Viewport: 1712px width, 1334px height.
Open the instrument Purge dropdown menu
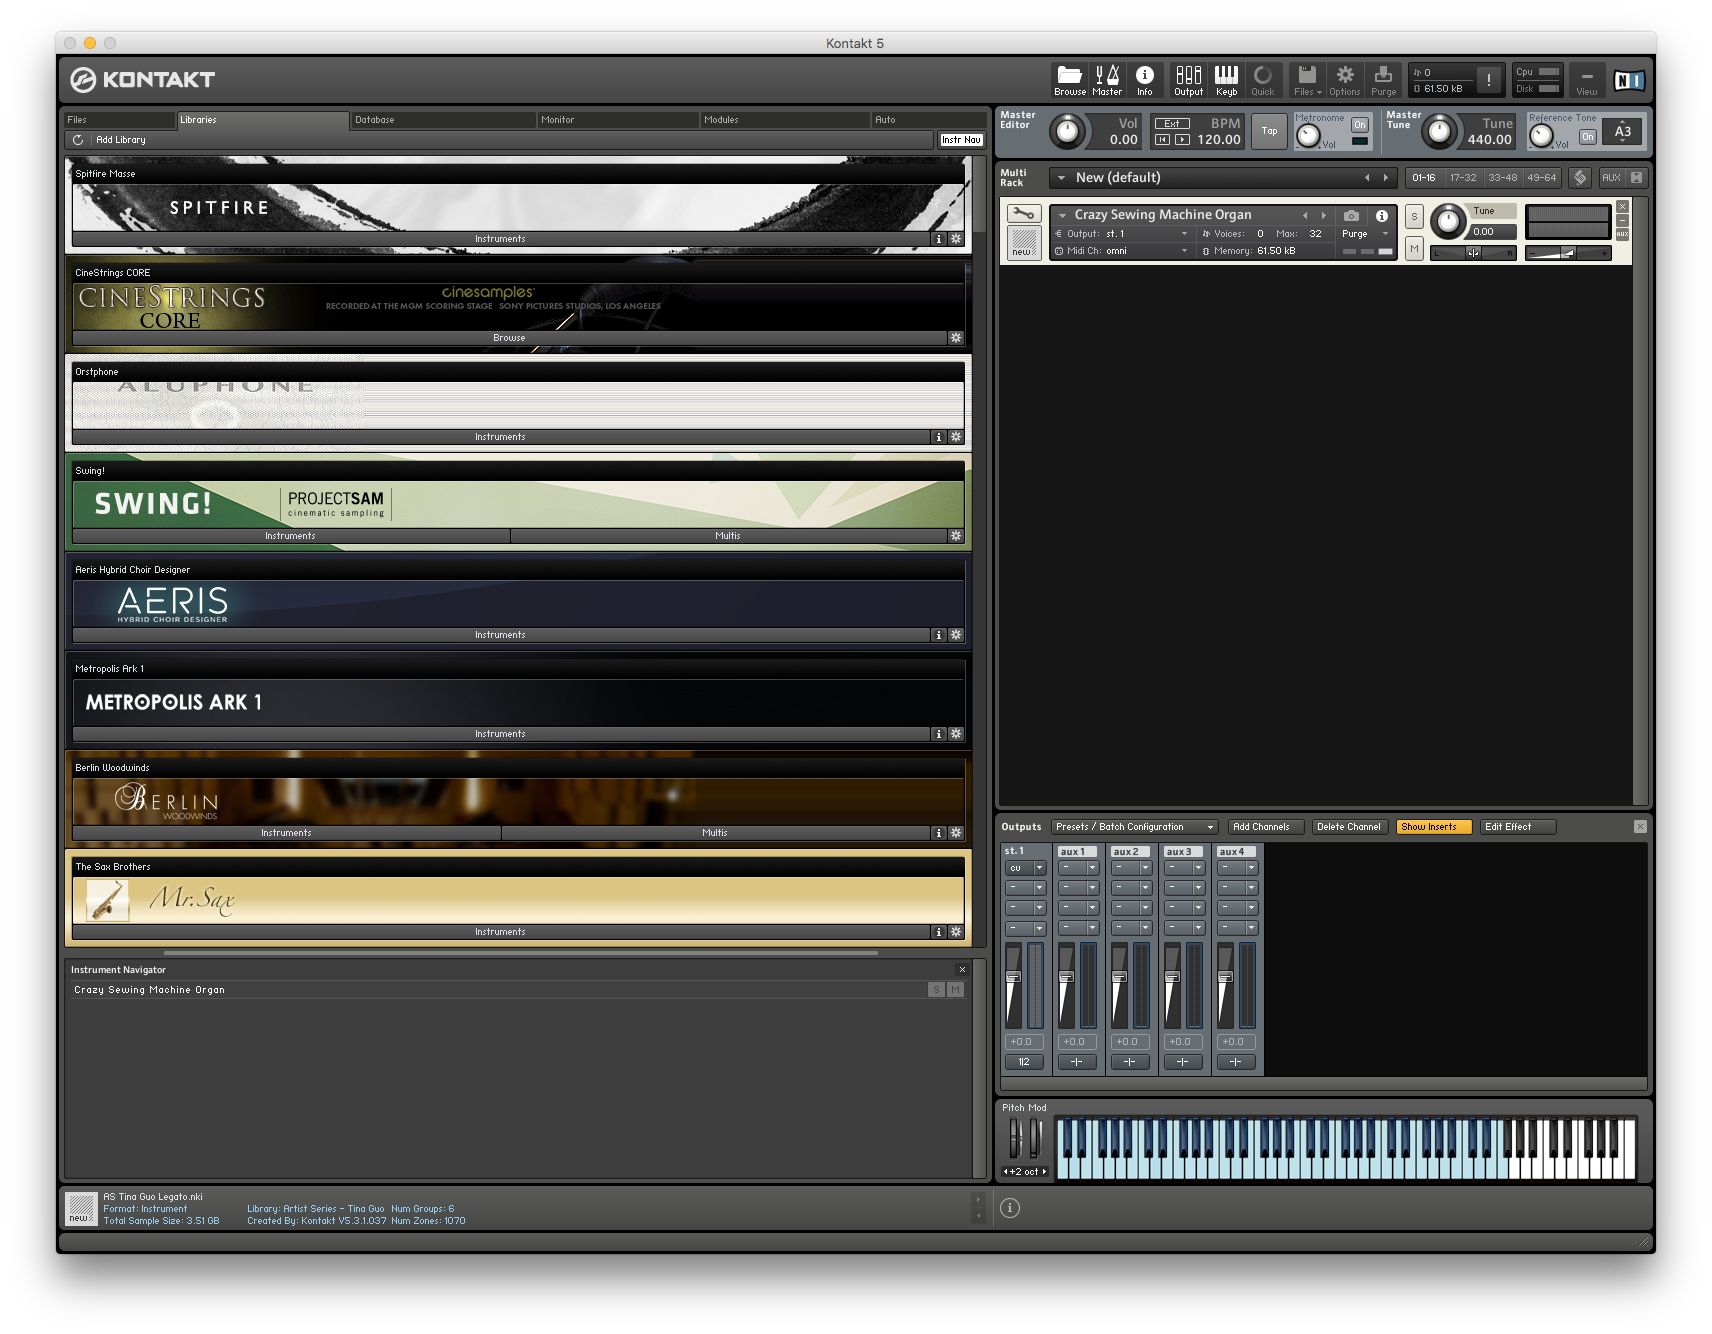click(1365, 234)
